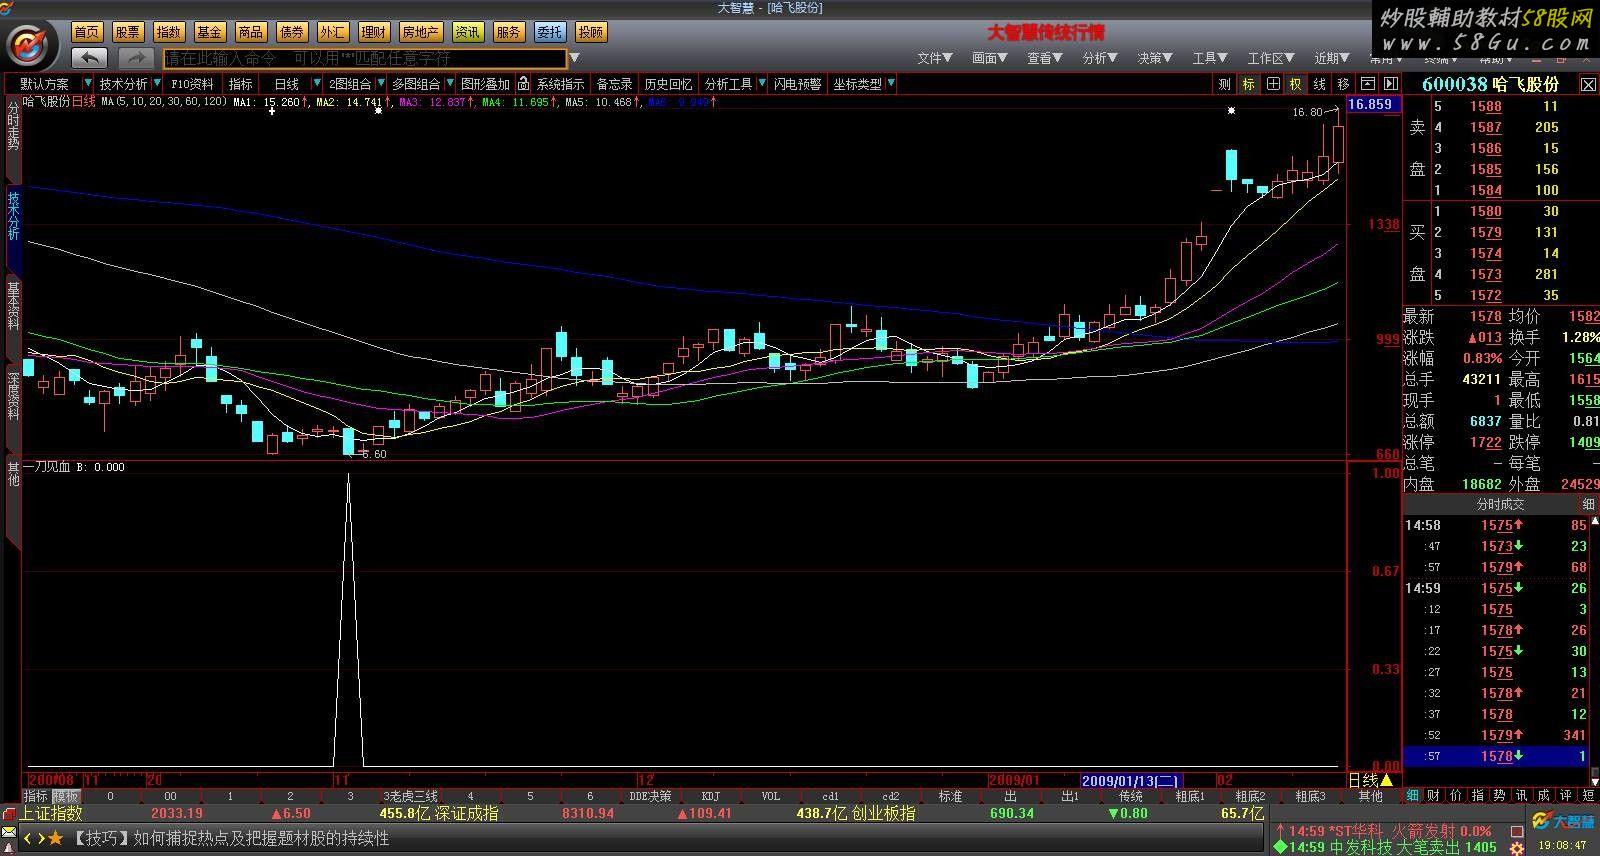Click the lock icon beside 图形叠加

(522, 84)
